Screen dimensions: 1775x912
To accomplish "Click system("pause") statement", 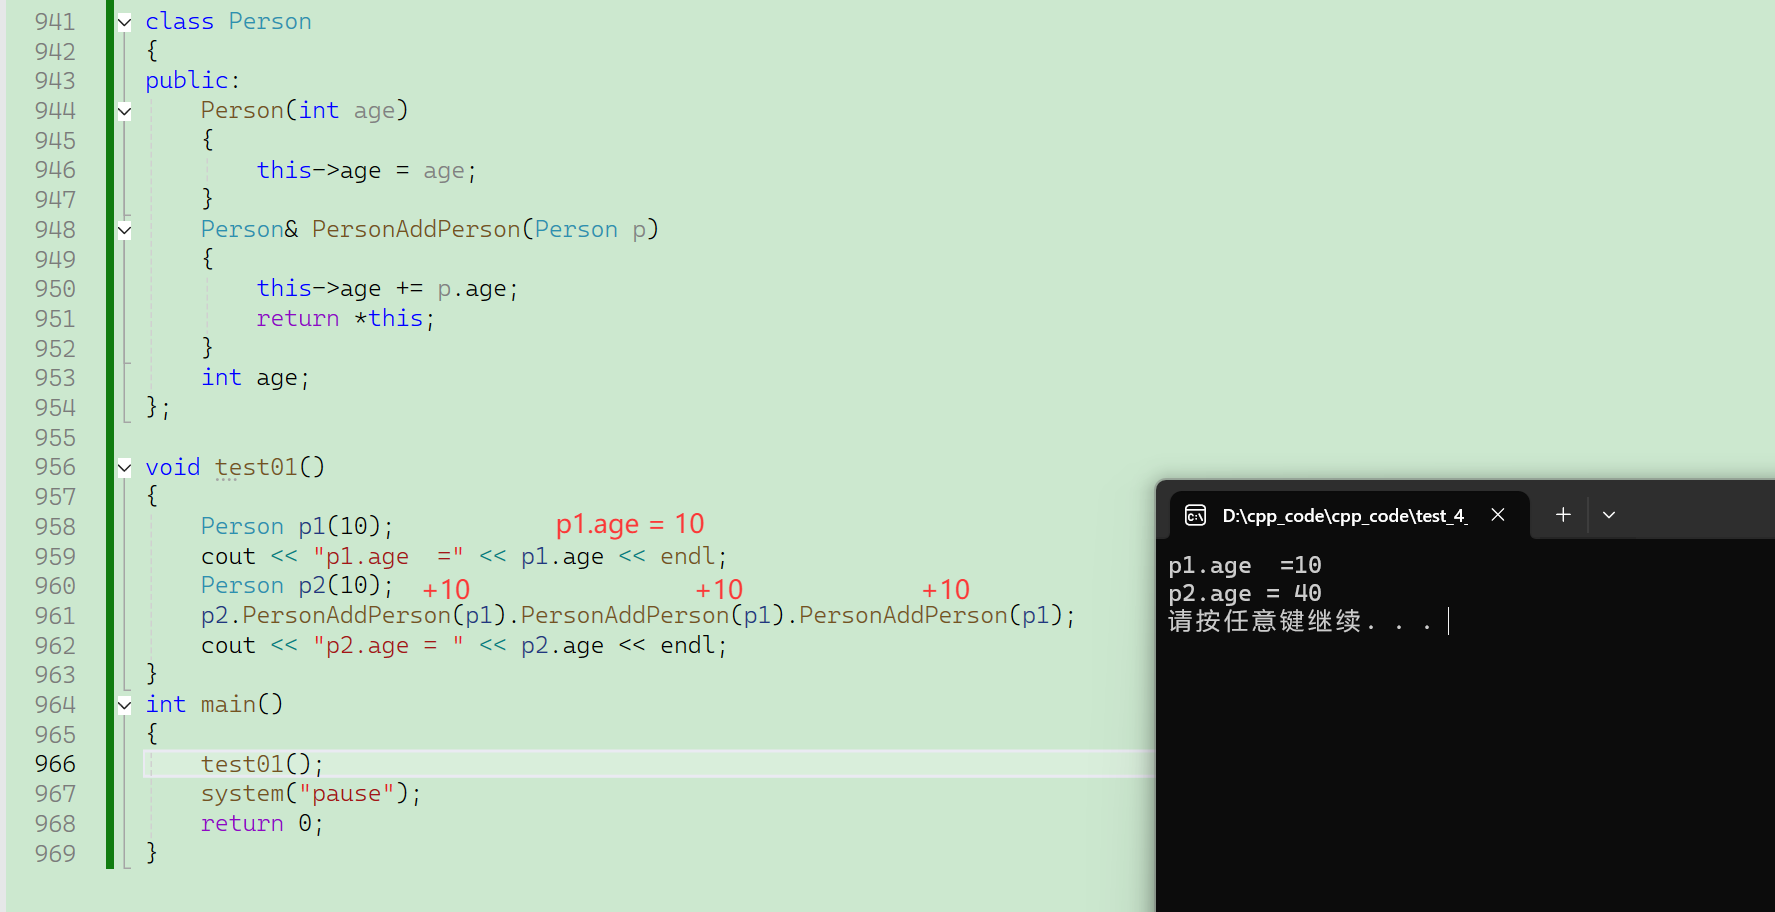I will click(x=311, y=794).
